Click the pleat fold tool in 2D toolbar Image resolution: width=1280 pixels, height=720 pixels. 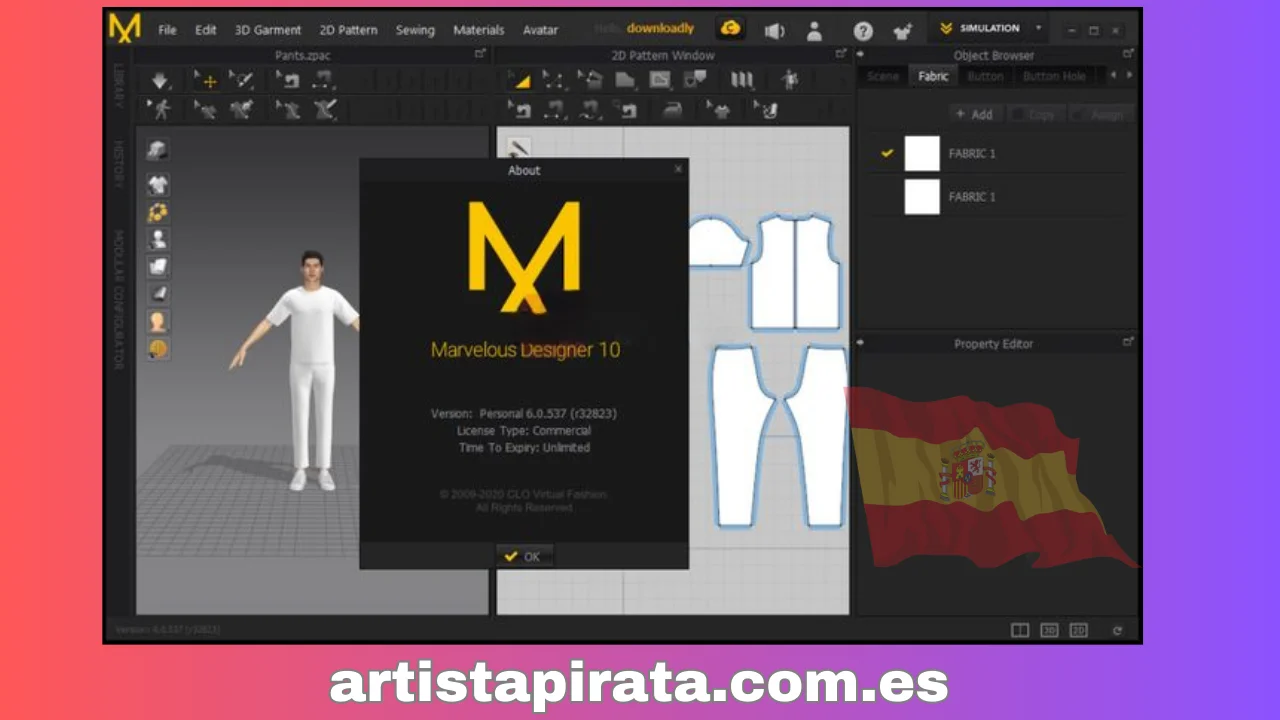[x=741, y=80]
